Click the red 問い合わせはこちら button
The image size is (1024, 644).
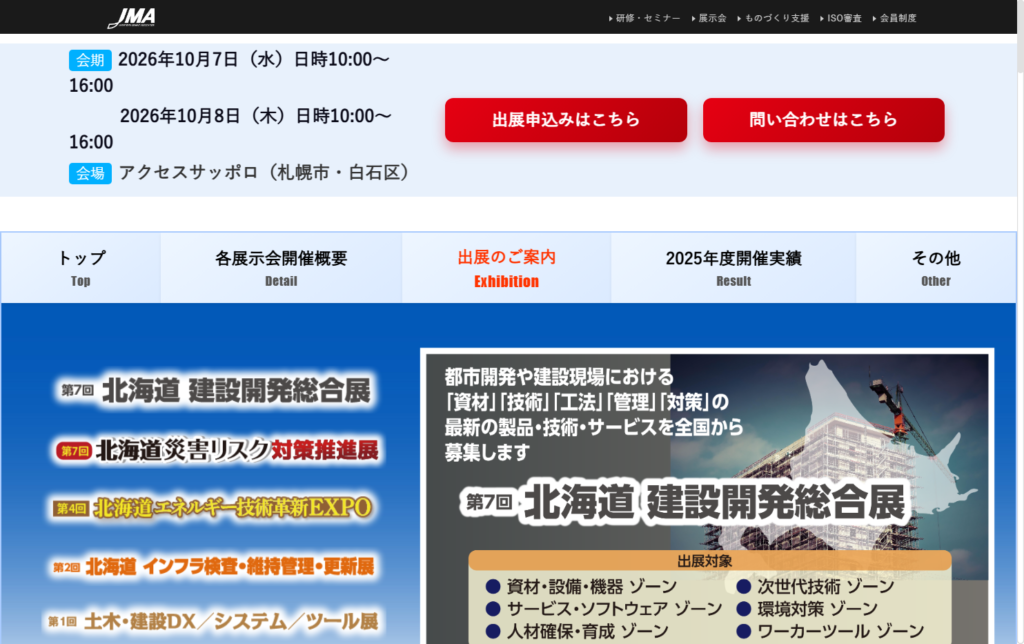tap(823, 119)
